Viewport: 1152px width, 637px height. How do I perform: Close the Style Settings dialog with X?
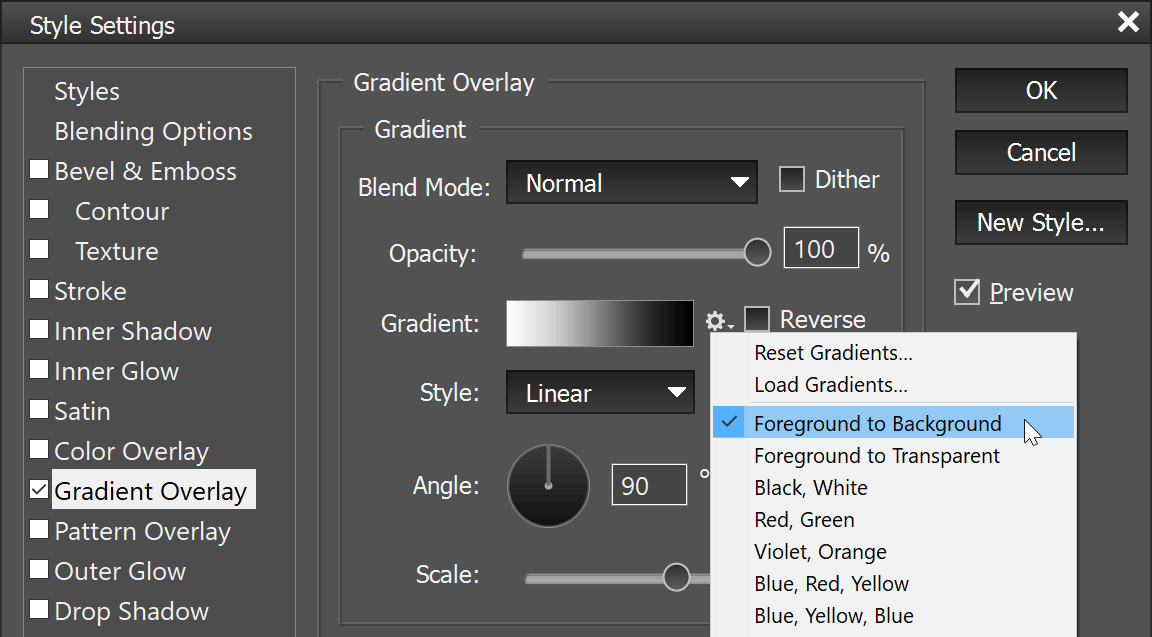point(1128,22)
